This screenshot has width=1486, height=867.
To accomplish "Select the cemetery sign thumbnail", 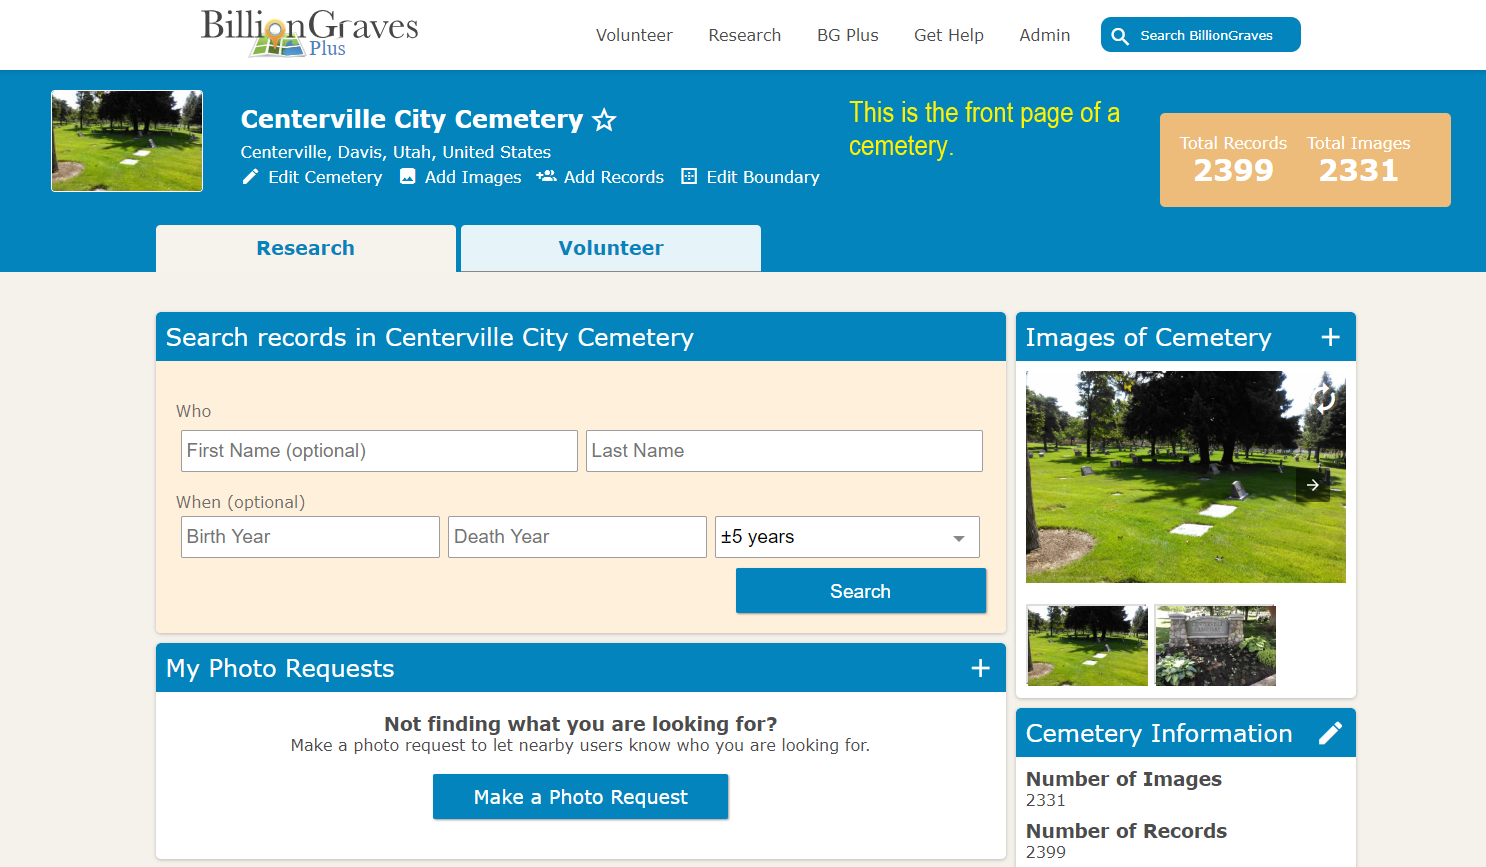I will [1215, 645].
